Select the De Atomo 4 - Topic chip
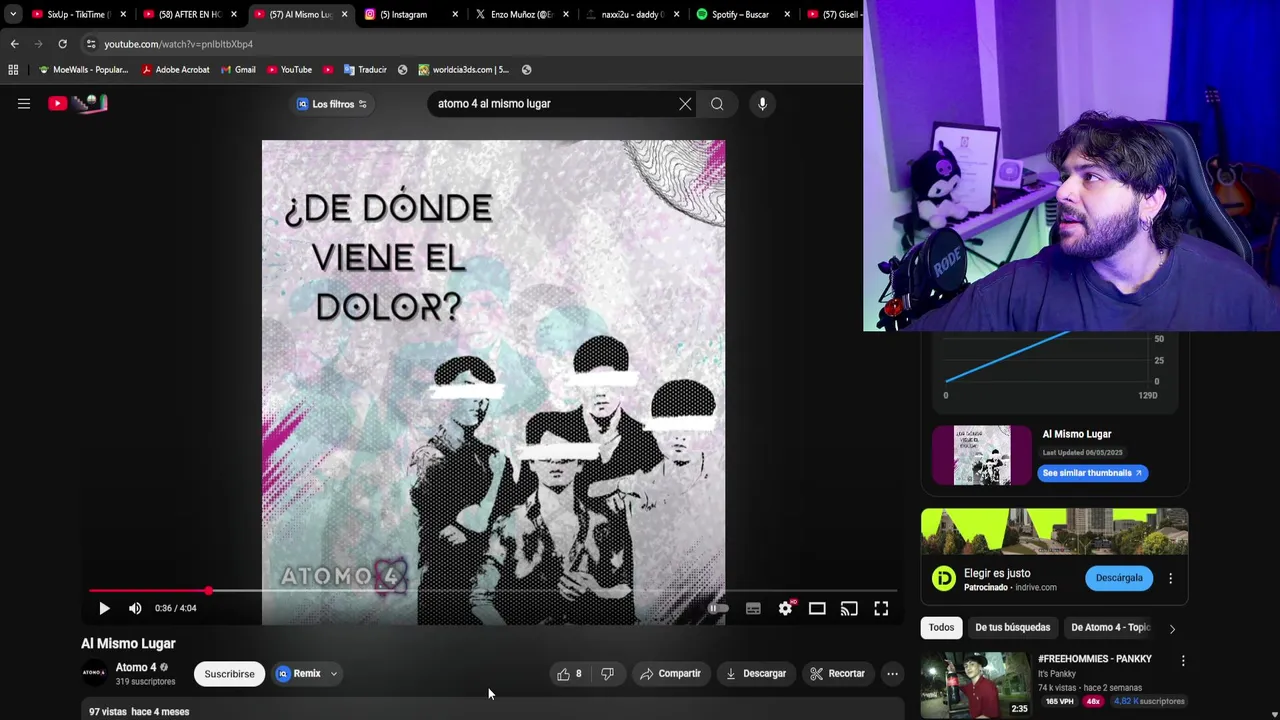This screenshot has height=720, width=1280. coord(1110,628)
